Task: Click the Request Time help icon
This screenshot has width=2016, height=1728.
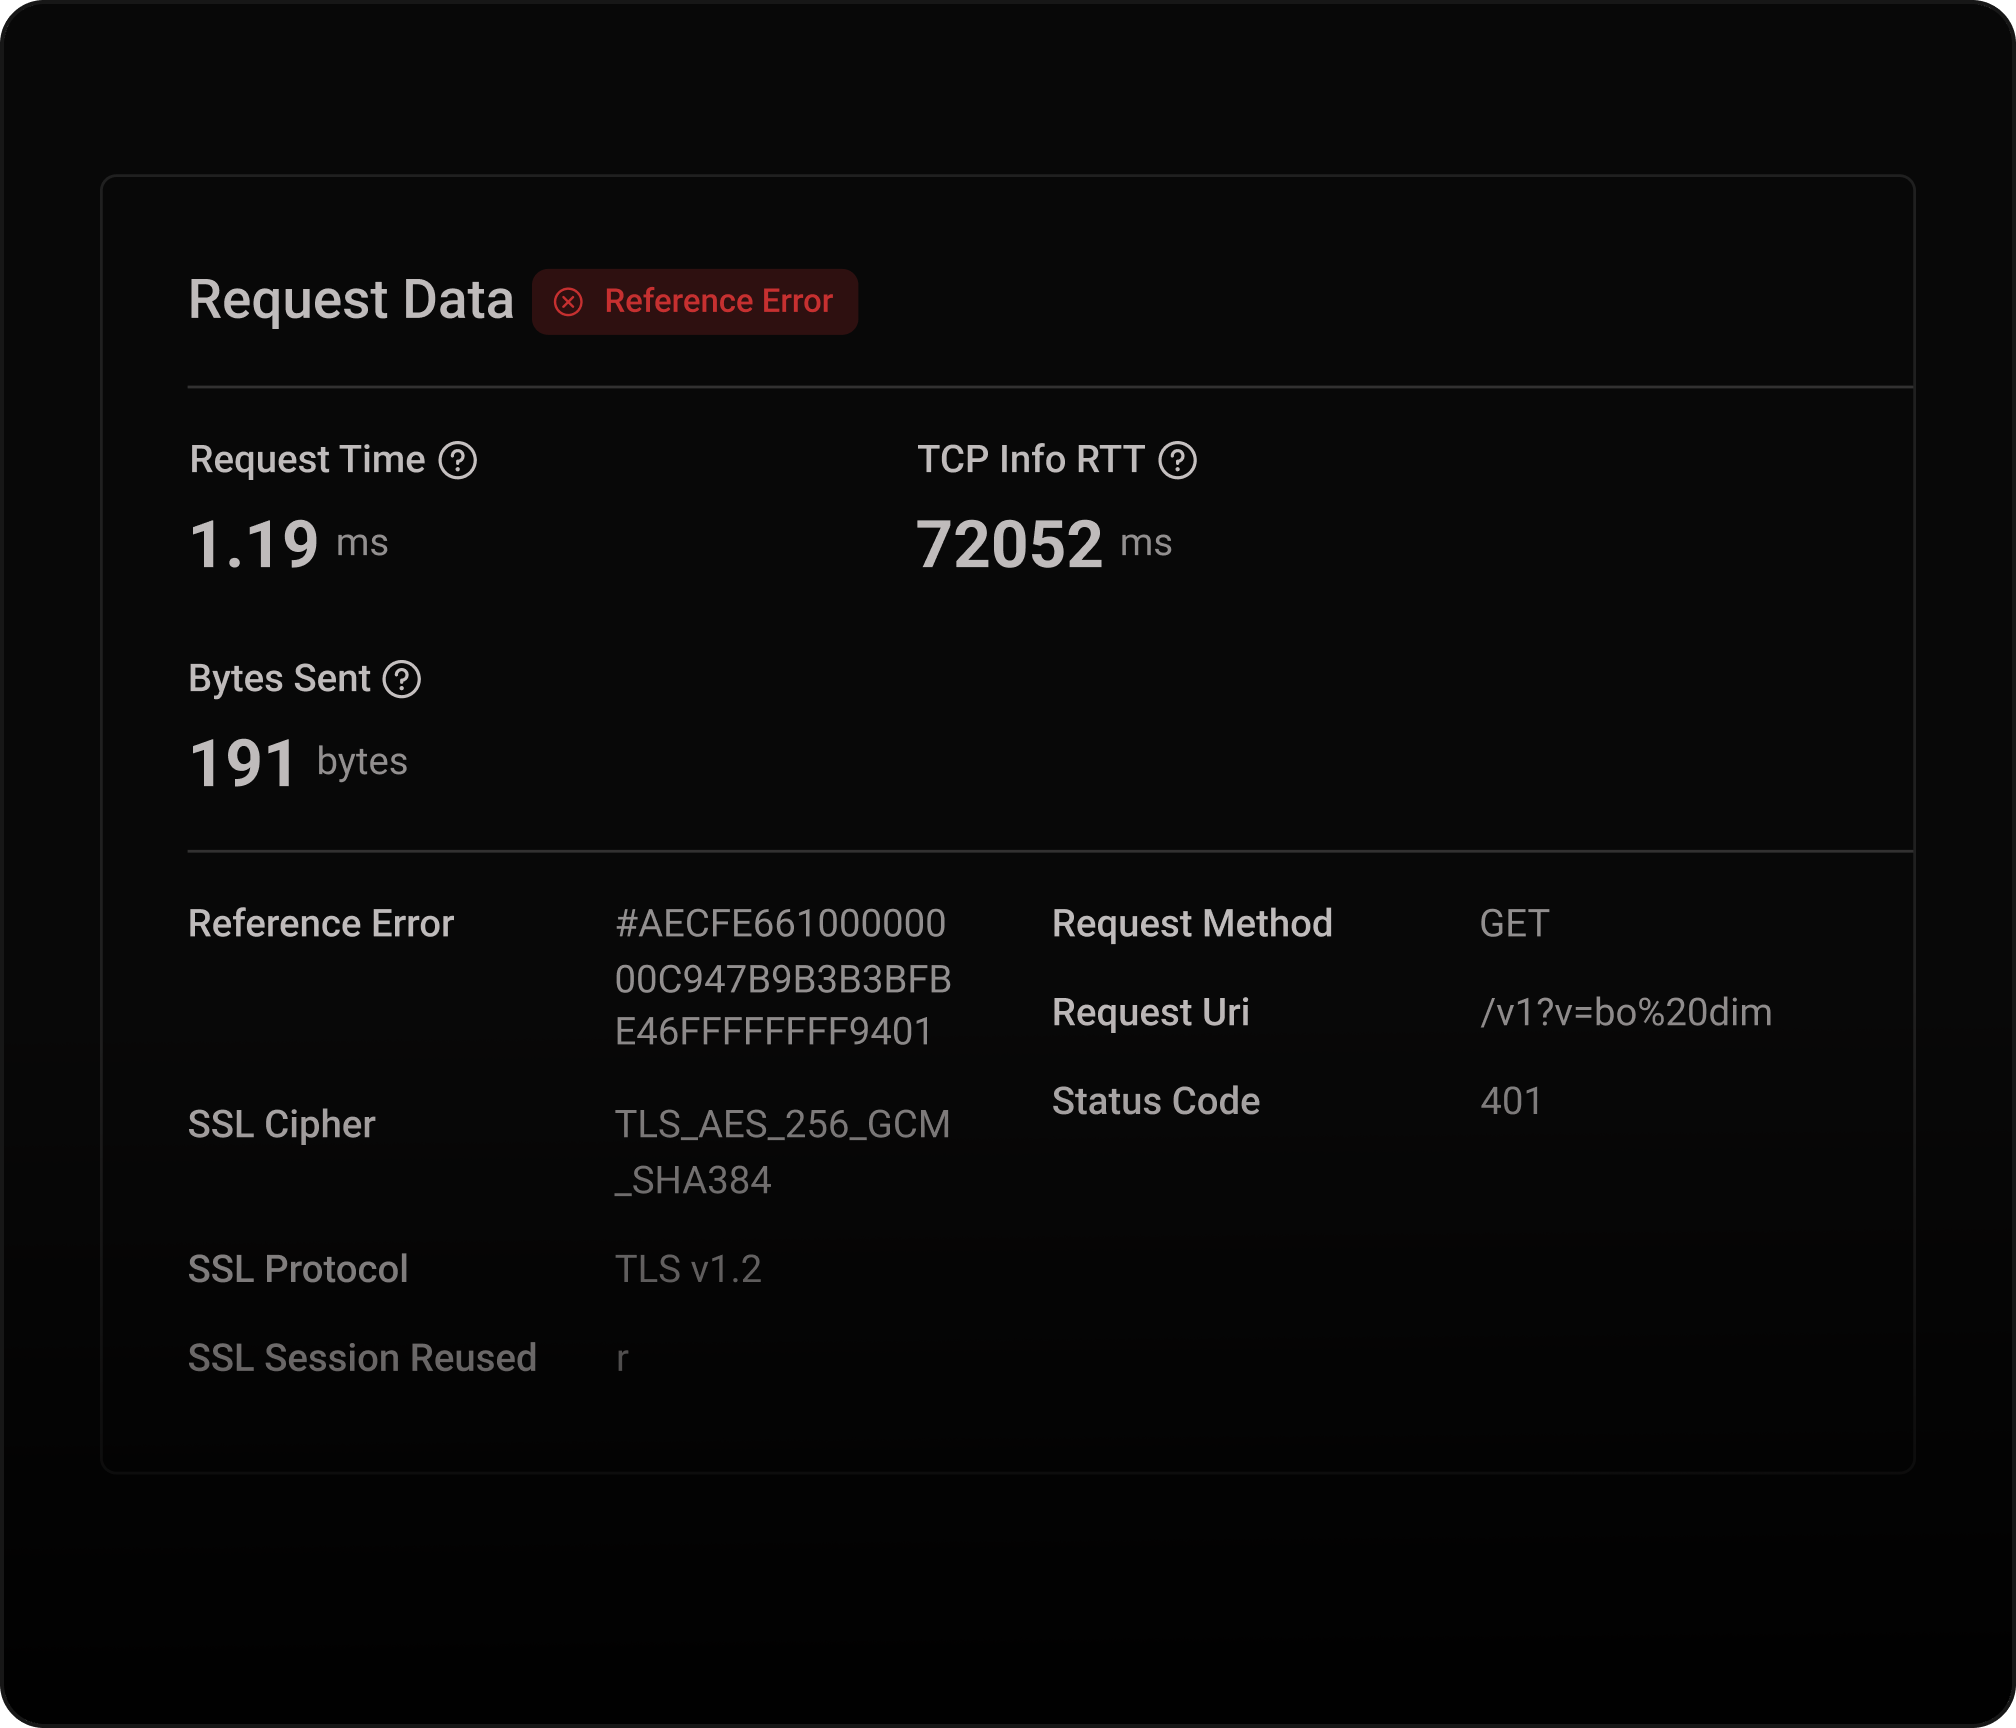Action: point(458,461)
